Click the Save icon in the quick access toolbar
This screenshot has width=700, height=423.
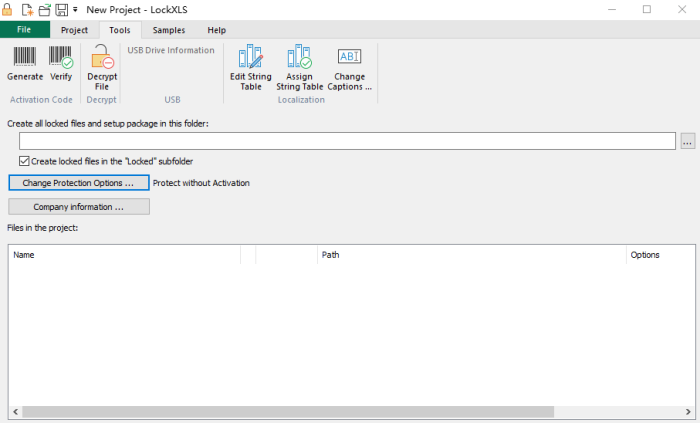[x=62, y=9]
